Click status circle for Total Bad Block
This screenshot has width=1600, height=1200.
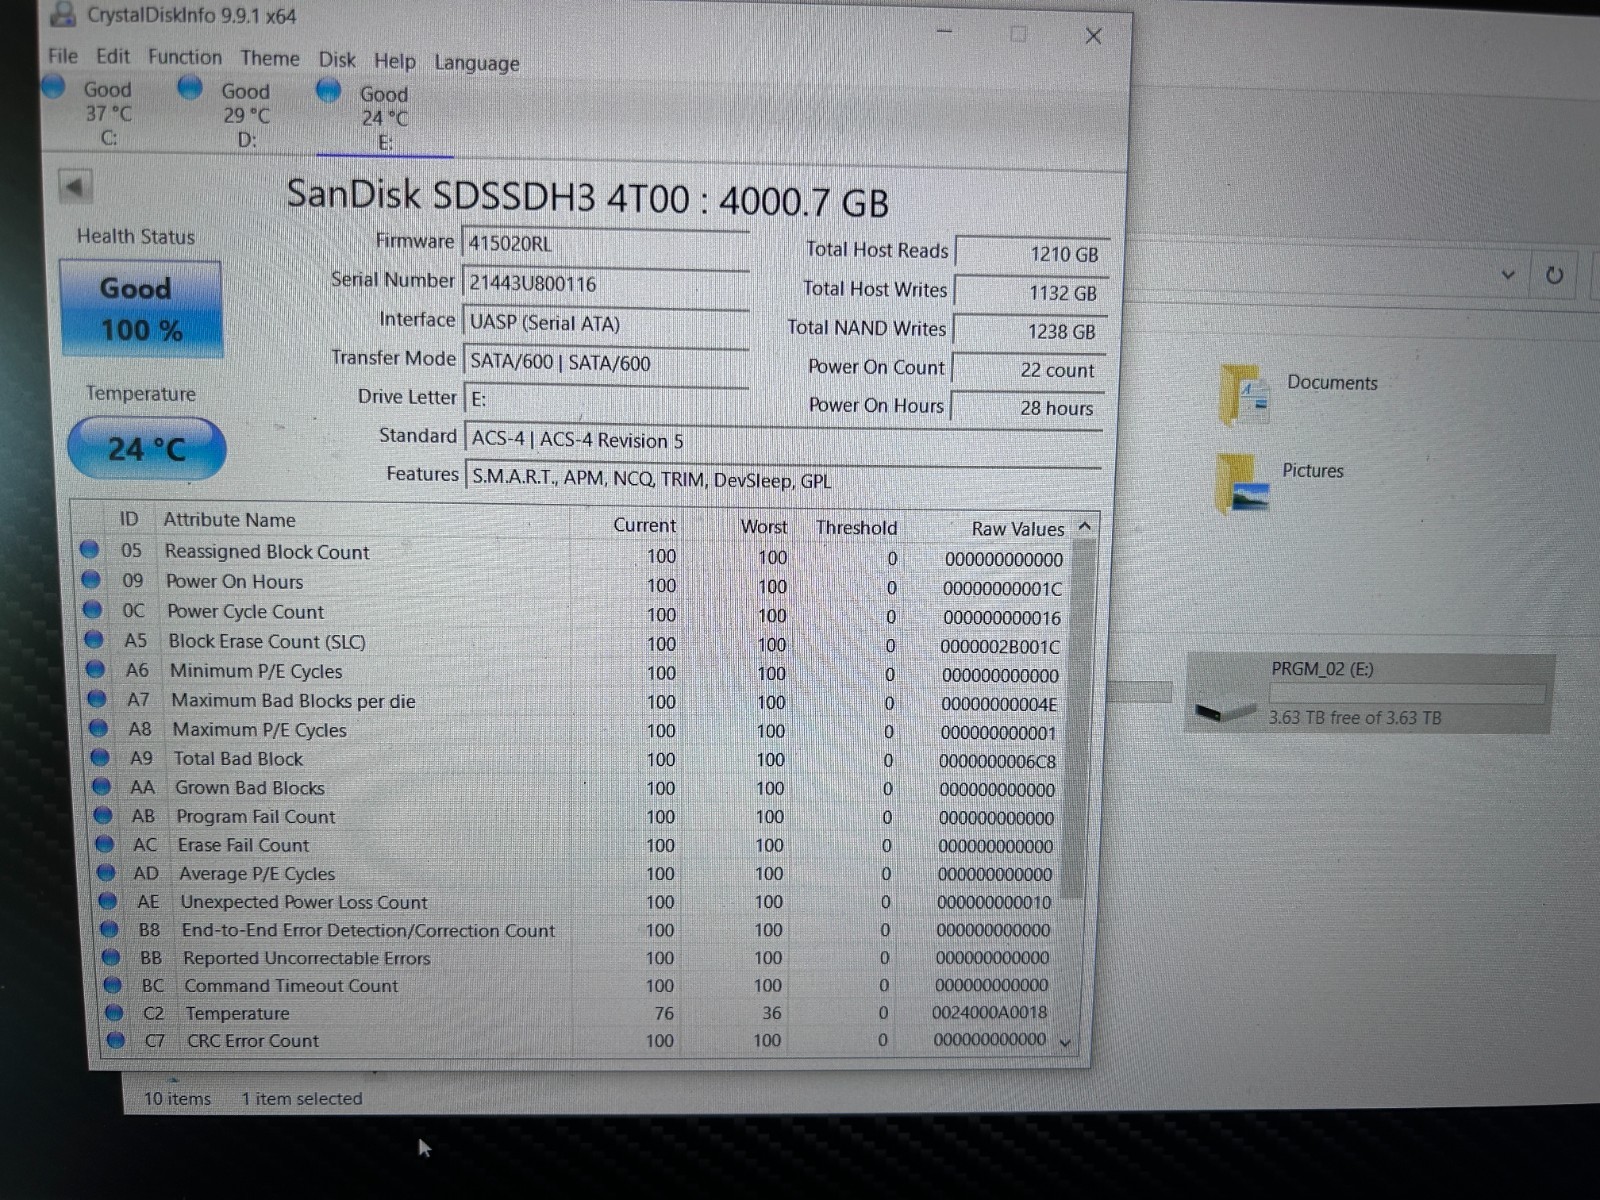click(100, 757)
